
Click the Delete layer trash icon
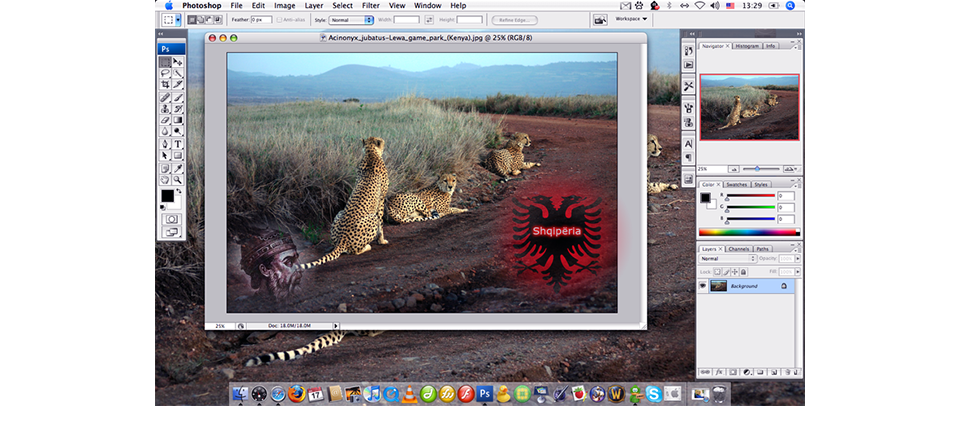pos(788,372)
